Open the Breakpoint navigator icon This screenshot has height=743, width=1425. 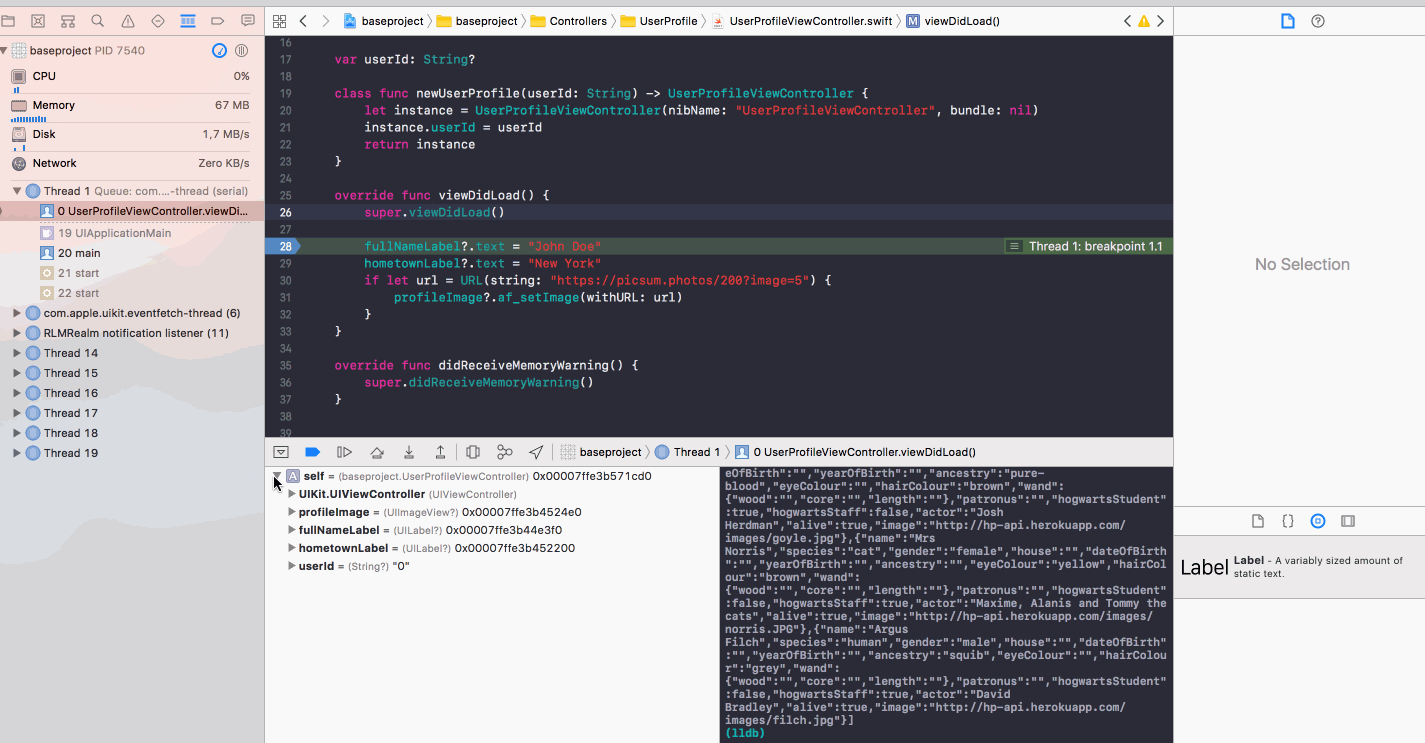218,20
